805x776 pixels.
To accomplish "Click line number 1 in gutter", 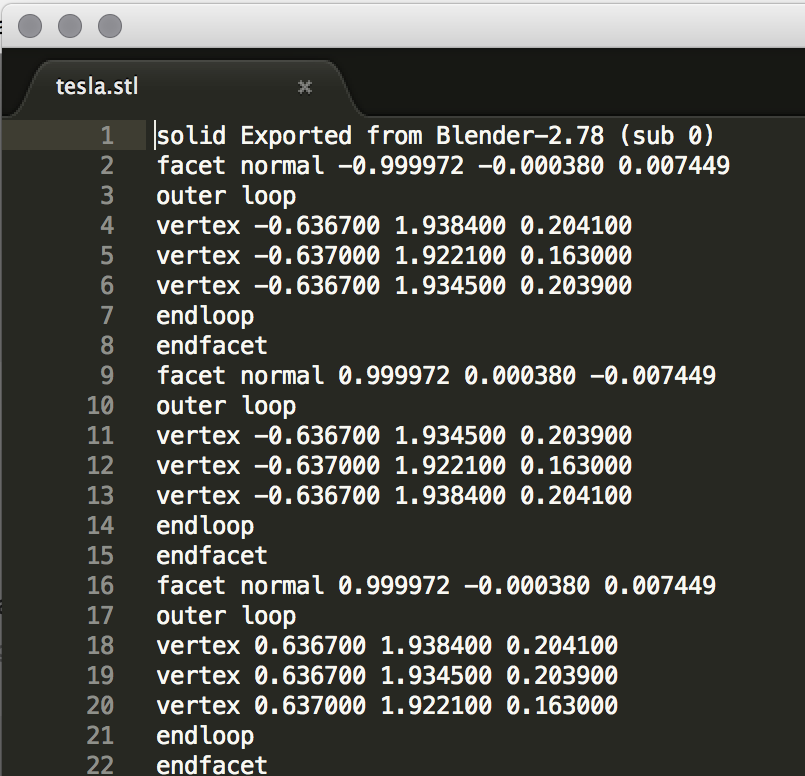I will pos(107,135).
